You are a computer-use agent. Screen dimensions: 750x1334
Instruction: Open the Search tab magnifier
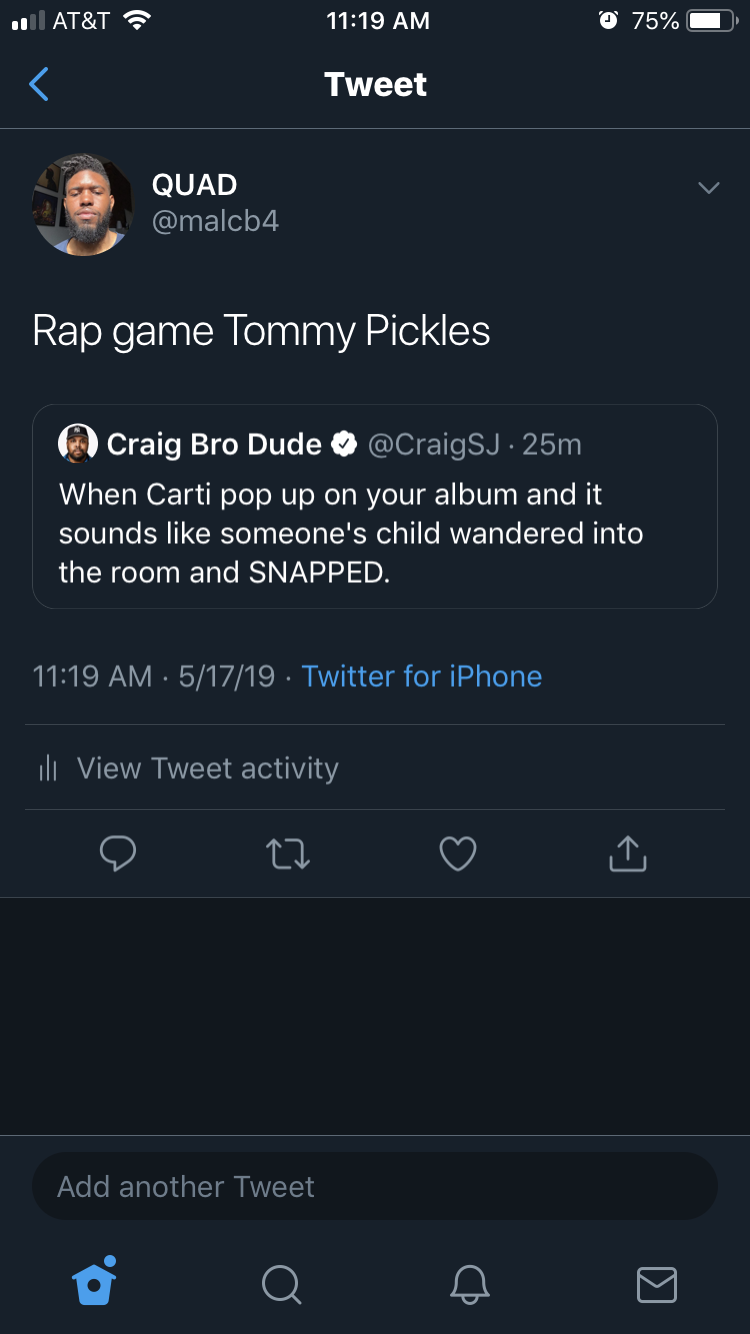[x=281, y=1284]
